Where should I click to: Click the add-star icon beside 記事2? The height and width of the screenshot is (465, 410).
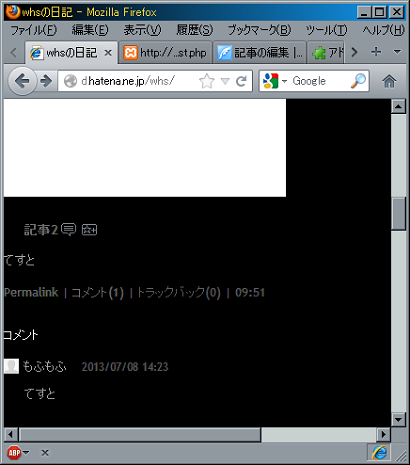click(x=89, y=230)
